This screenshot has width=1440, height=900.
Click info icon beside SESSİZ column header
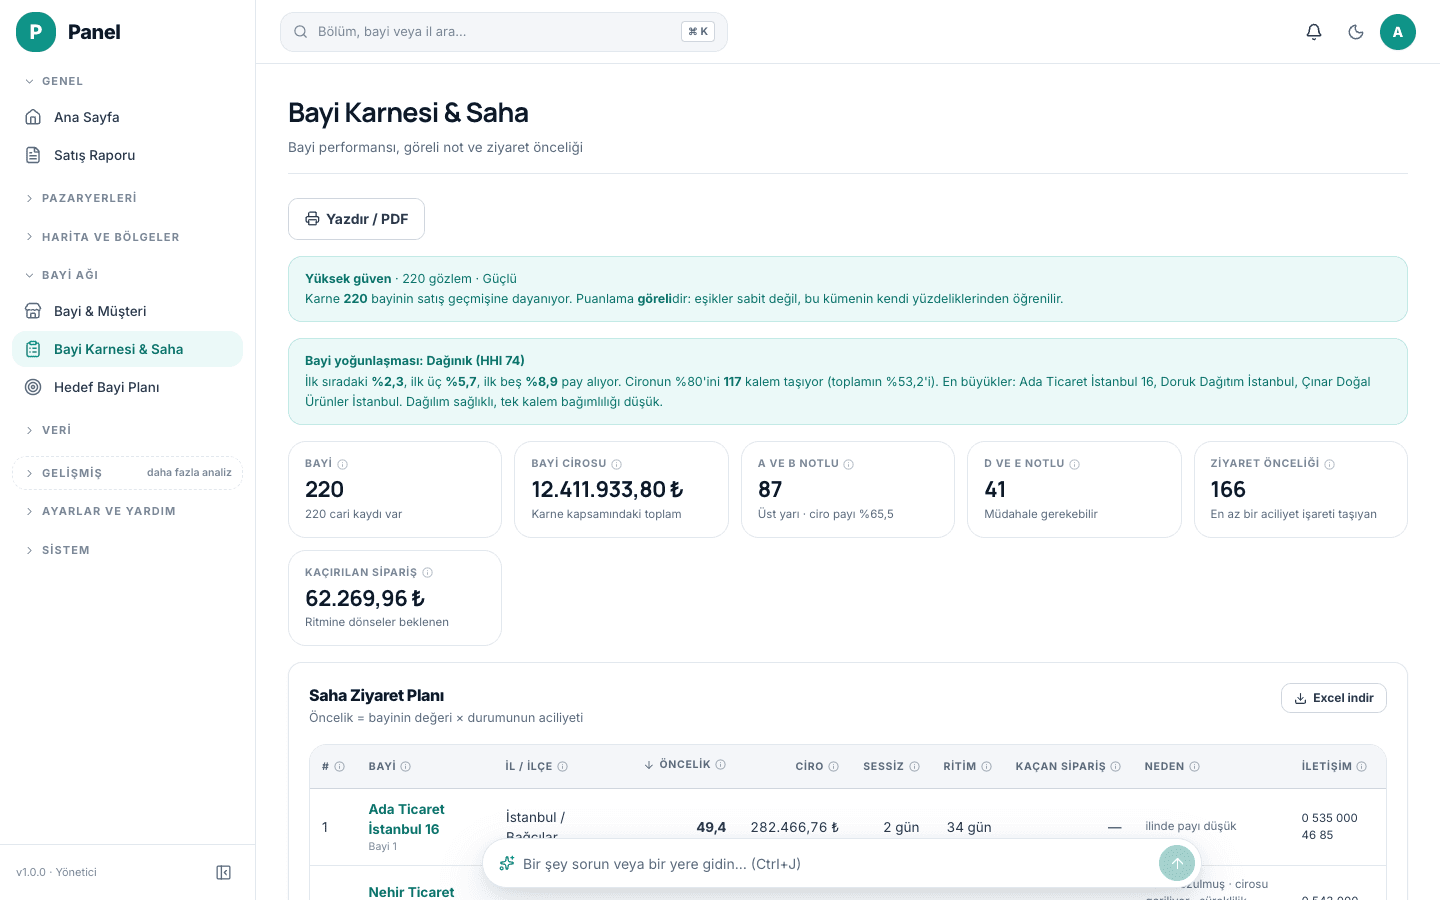(914, 767)
